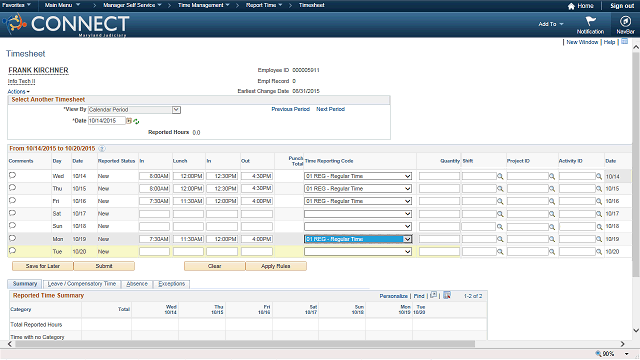Expand the Actions menu under Info Tech II
Viewport: 640px width, 360px height.
(18, 92)
